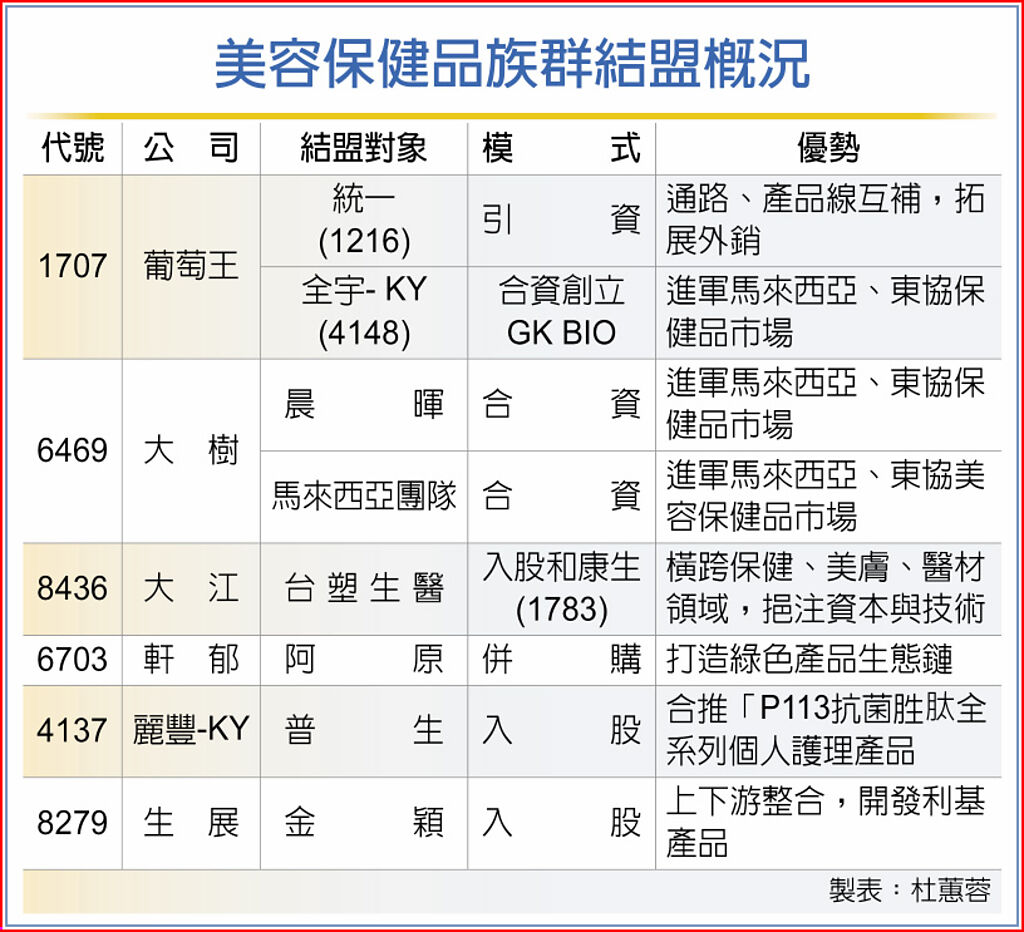Click the 公司 column header

[191, 148]
